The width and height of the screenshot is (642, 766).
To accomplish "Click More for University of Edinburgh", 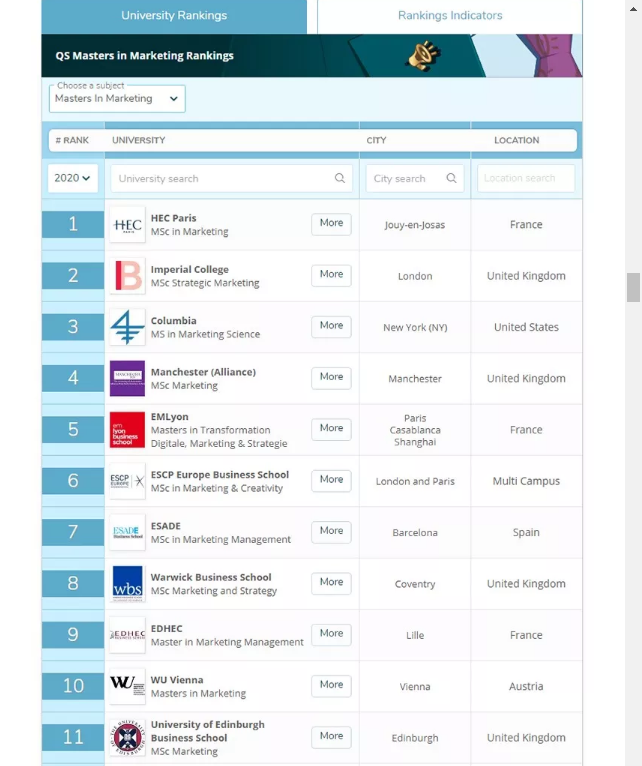I will click(x=331, y=737).
